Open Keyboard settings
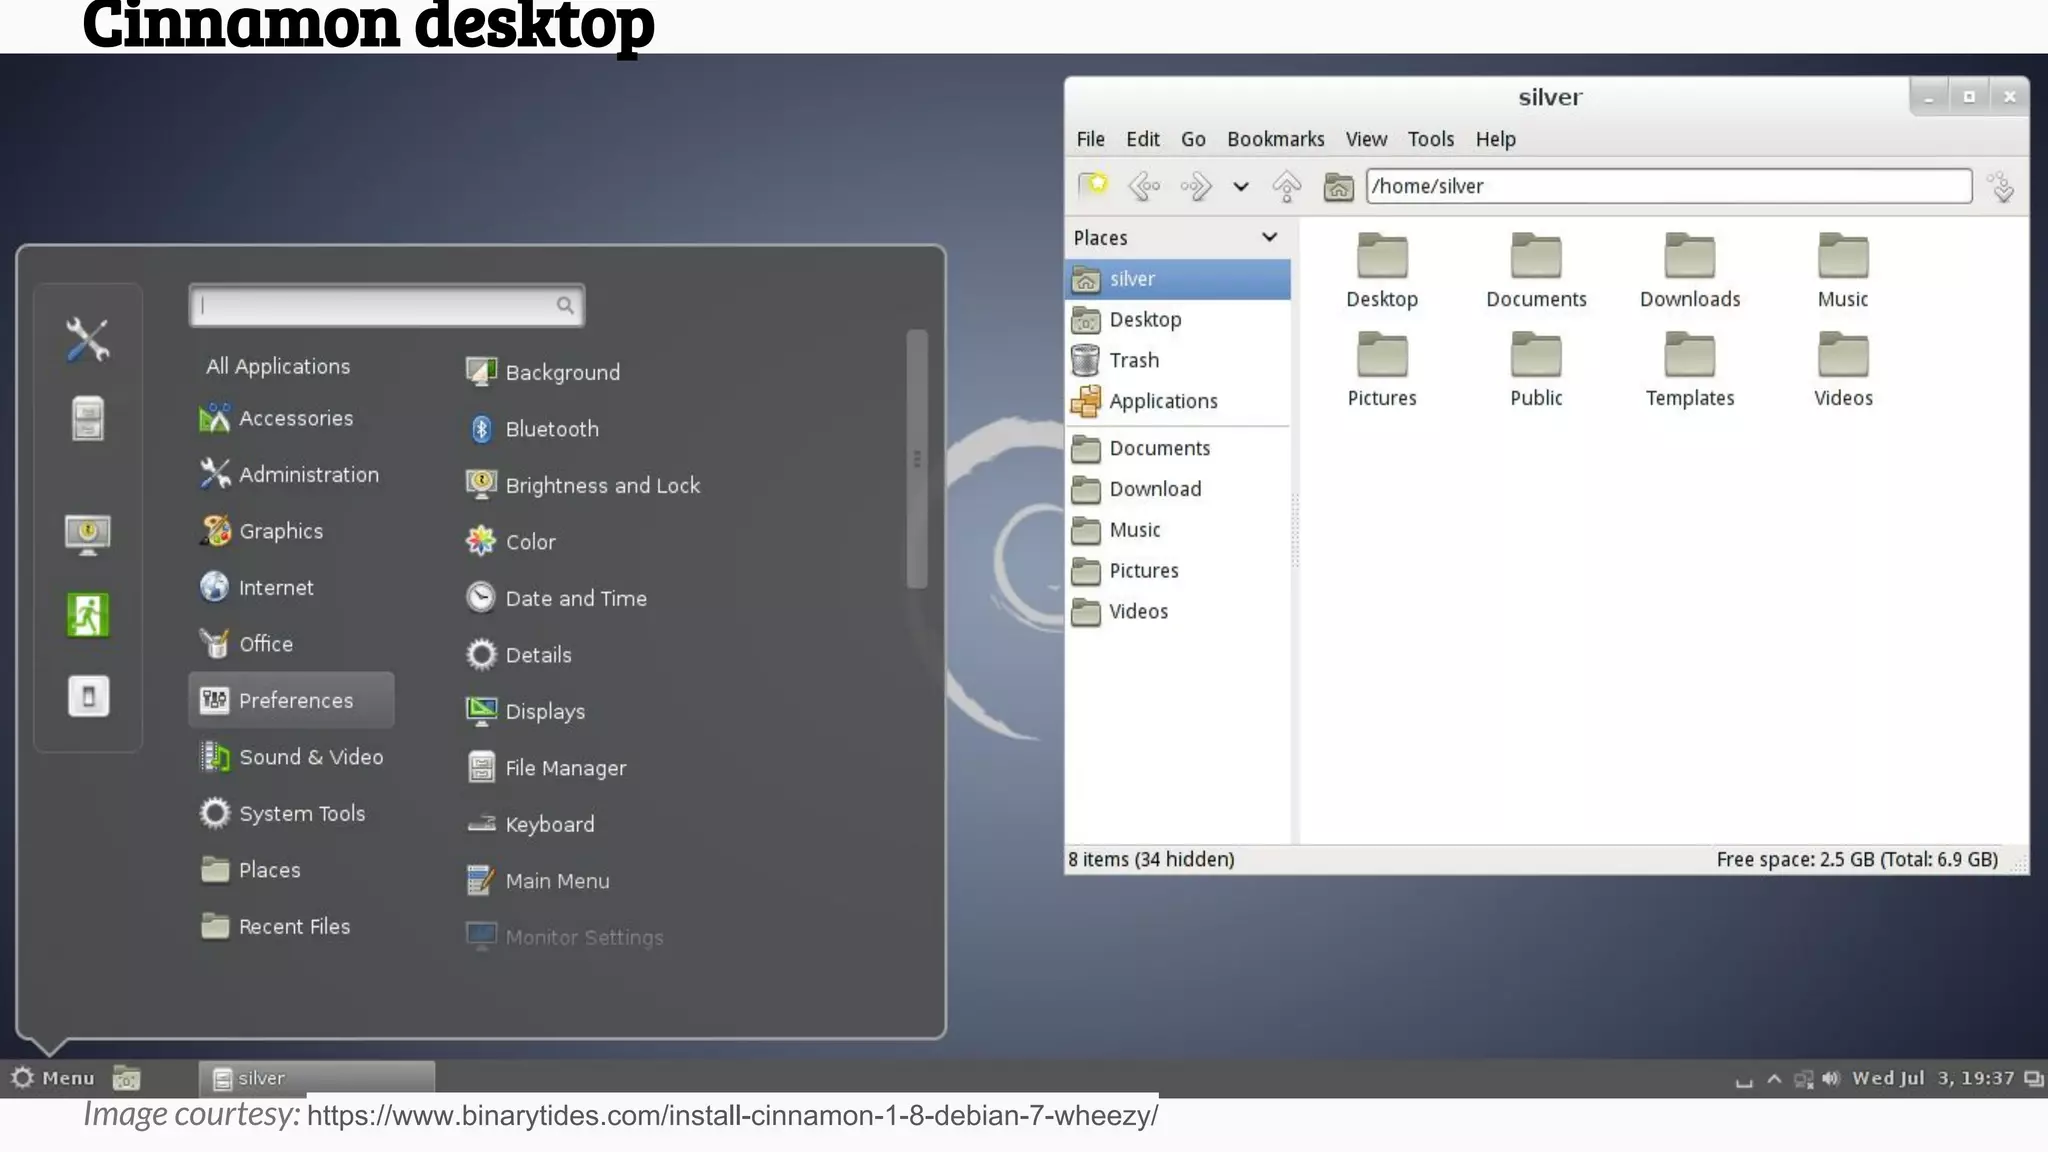Screen dimensions: 2048x1152 (x=531, y=824)
